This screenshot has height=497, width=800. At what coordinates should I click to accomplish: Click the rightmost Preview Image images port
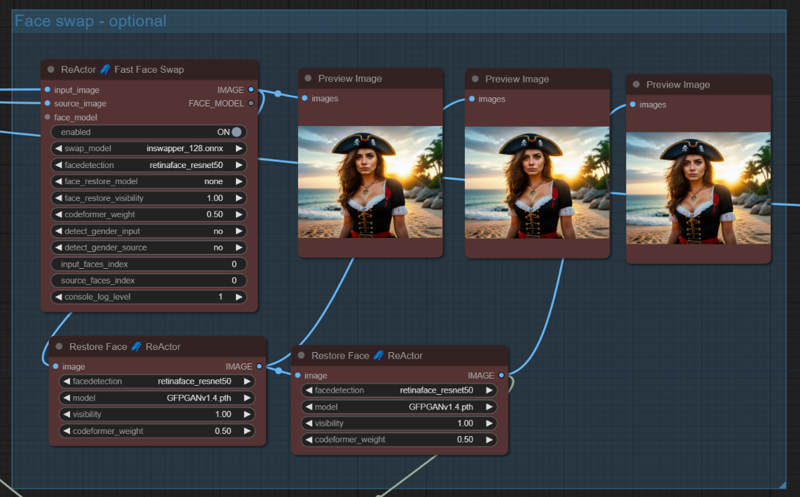(x=633, y=104)
